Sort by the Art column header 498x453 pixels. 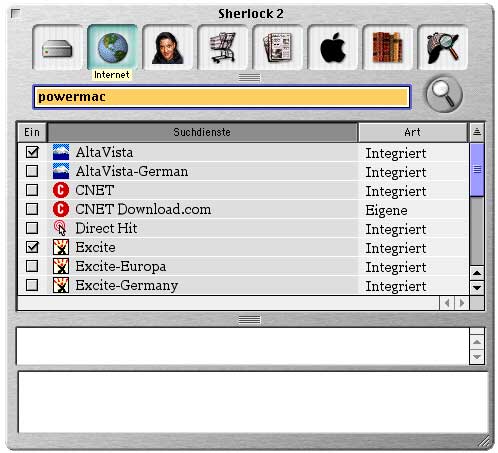413,132
